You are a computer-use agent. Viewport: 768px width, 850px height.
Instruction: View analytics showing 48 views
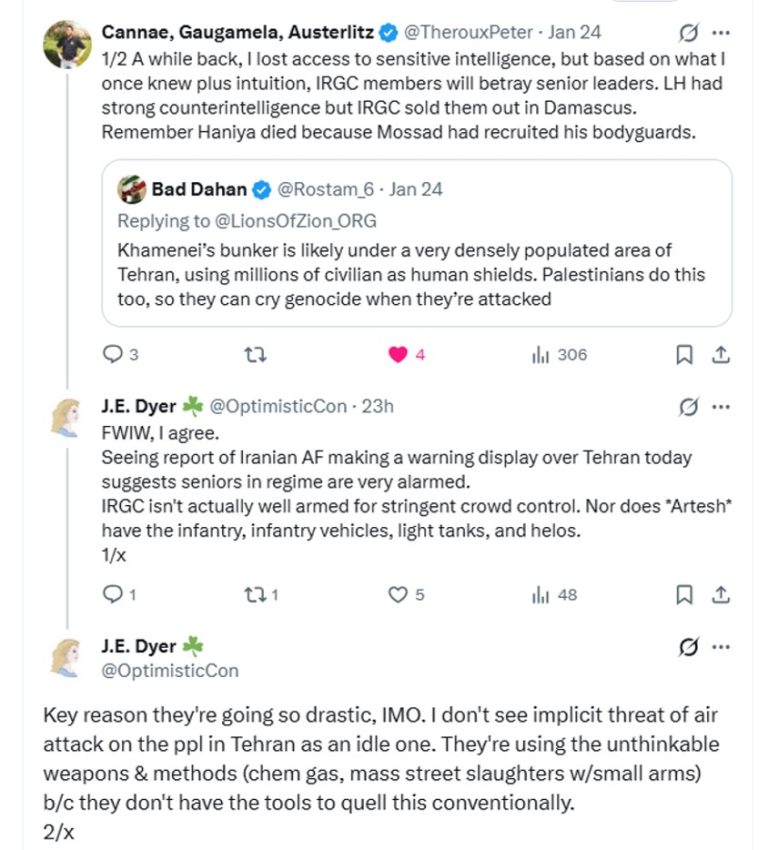pyautogui.click(x=540, y=594)
